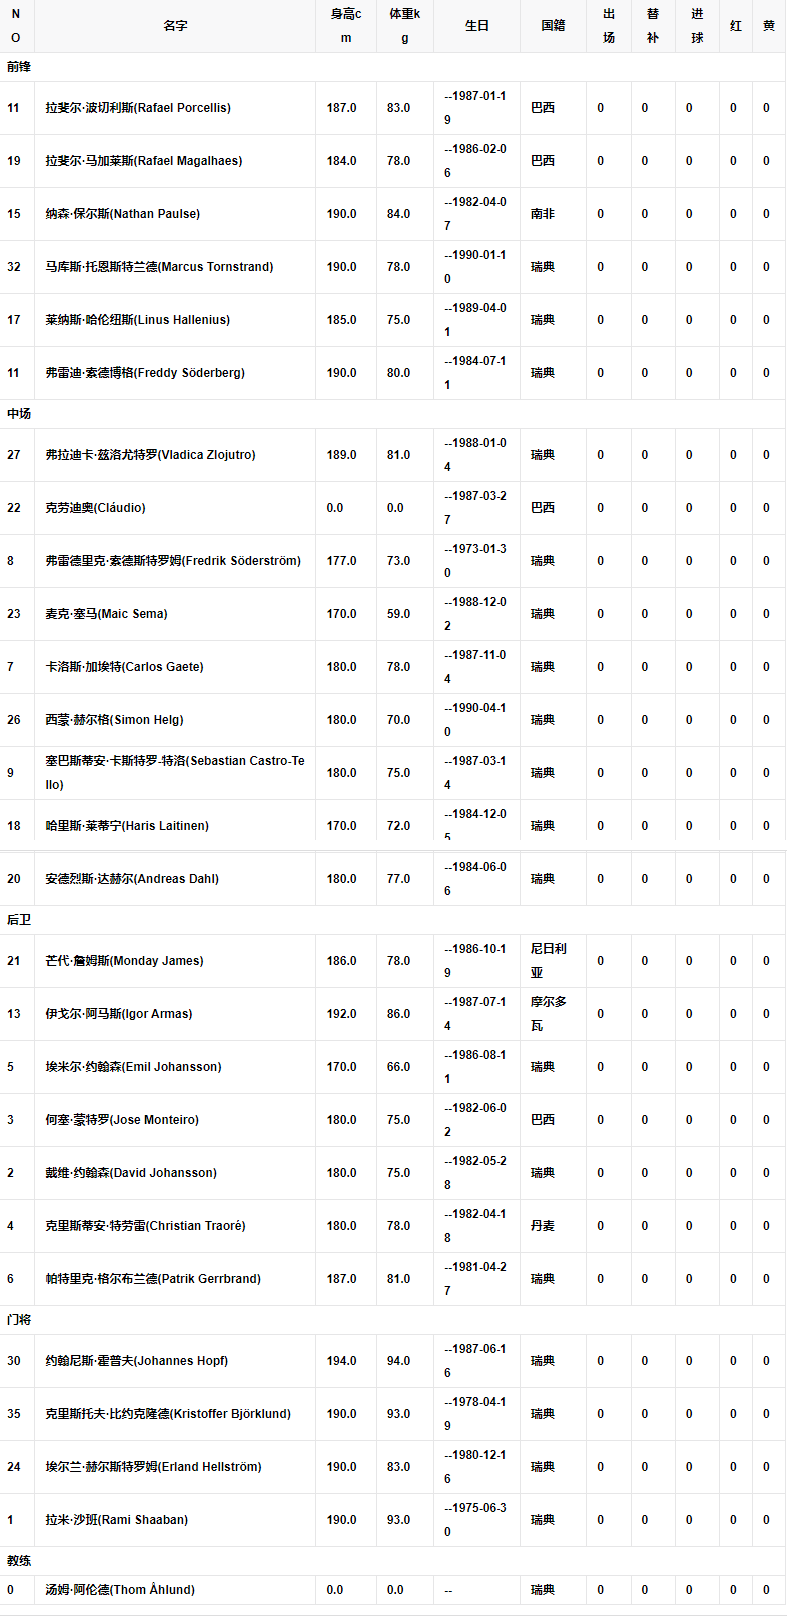Click Freddy Söderberg player name

coord(145,373)
